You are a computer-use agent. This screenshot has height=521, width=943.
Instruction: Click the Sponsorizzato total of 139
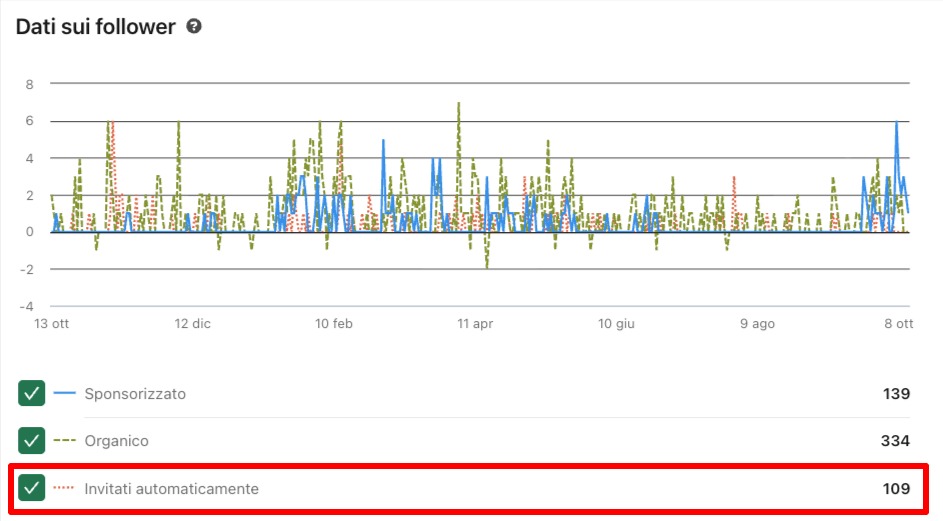[895, 394]
